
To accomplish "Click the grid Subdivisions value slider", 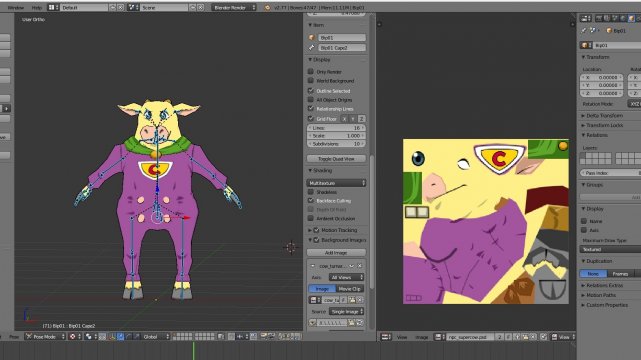I will click(336, 144).
